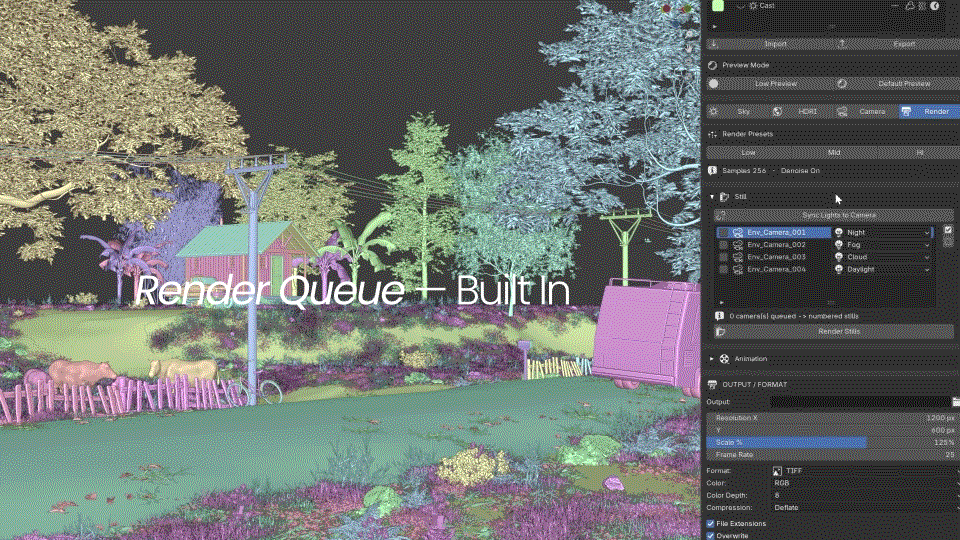Screen dimensions: 960x540
Task: Click the info icon beside cameras queued
Action: click(719, 317)
